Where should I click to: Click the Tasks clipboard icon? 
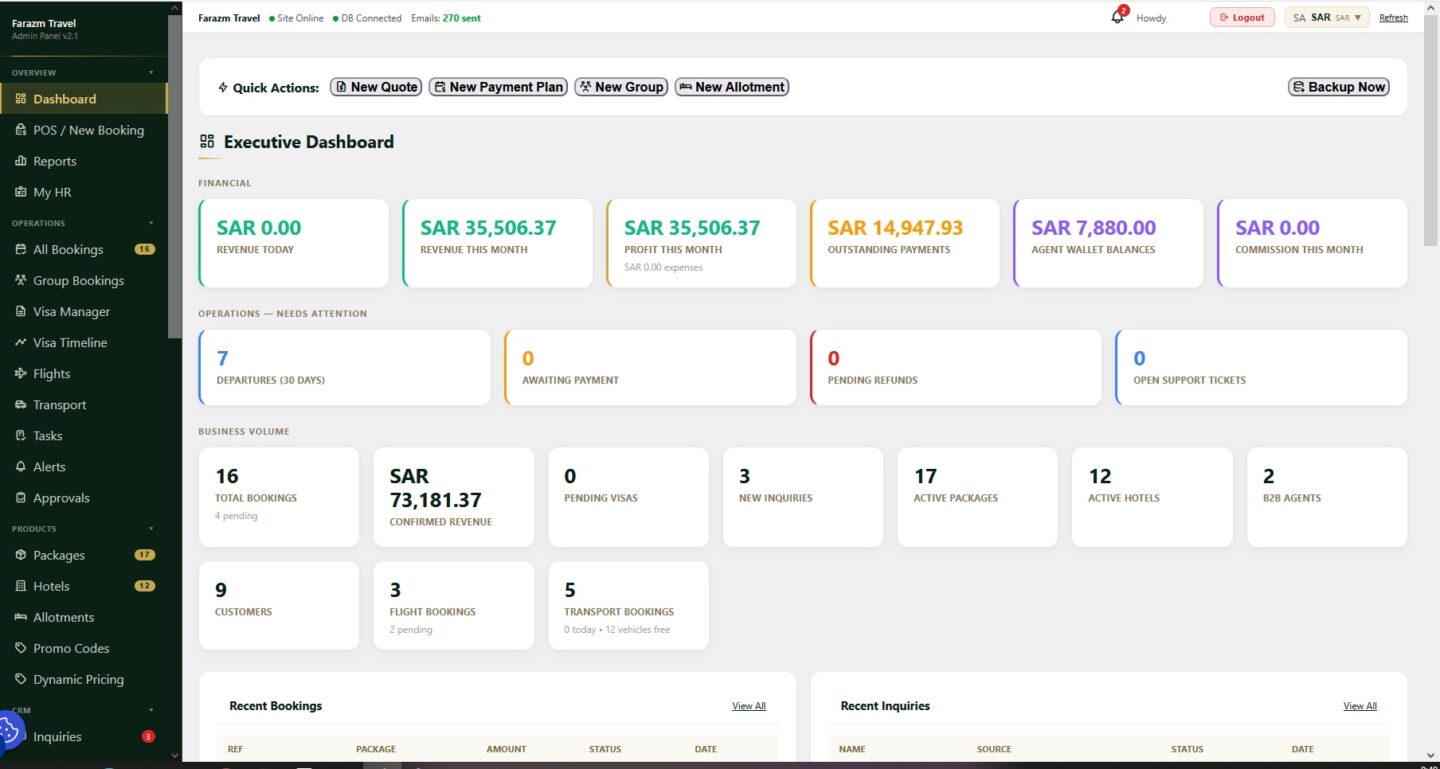tap(21, 436)
